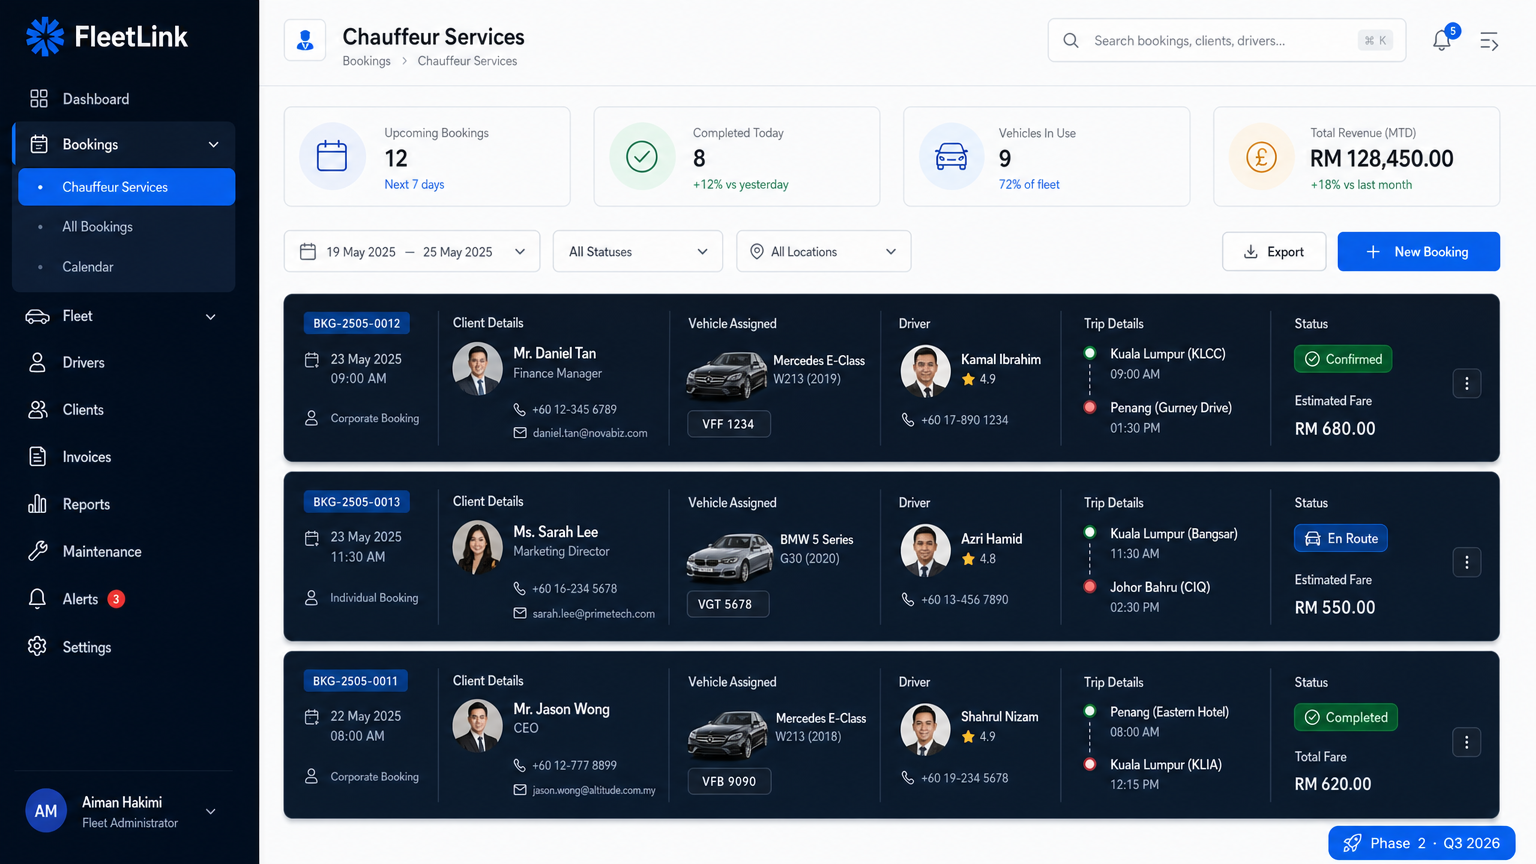Open the All Locations dropdown
This screenshot has width=1536, height=864.
(823, 252)
